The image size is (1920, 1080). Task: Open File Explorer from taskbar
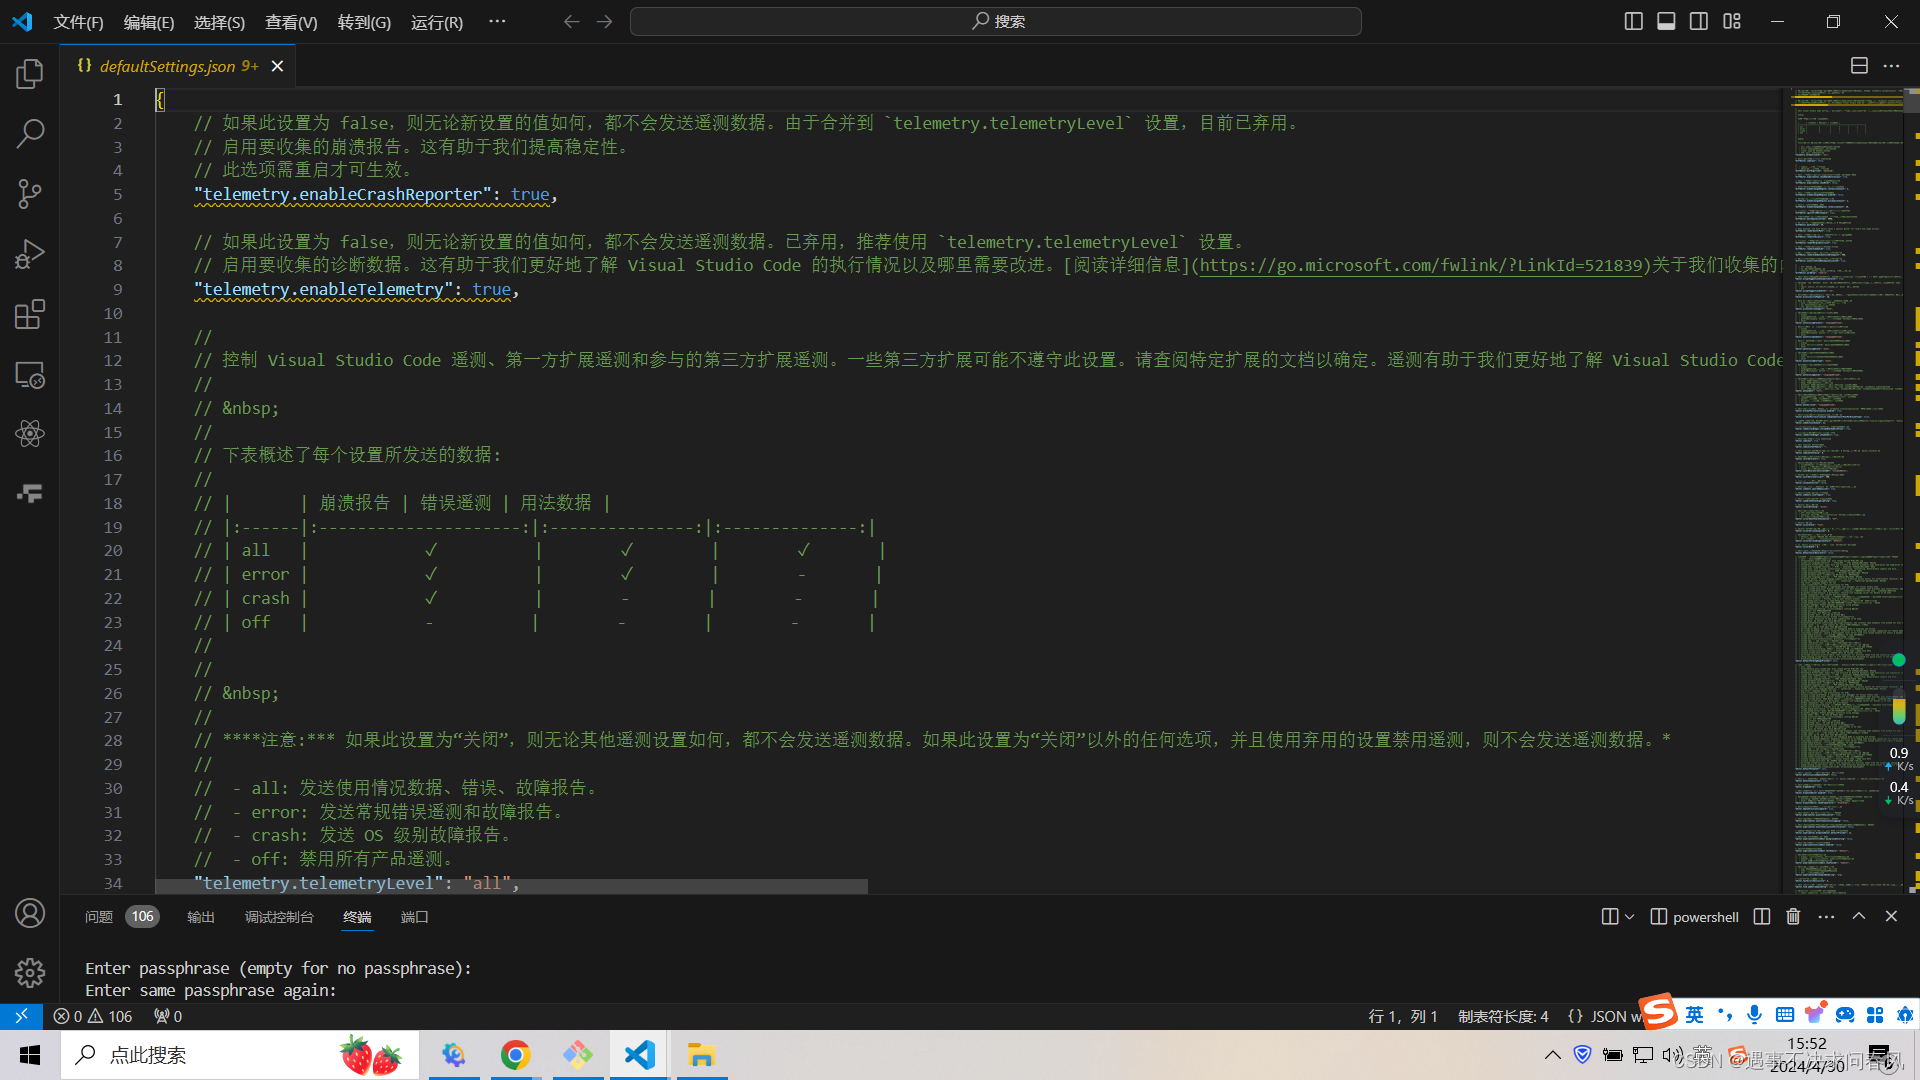point(701,1055)
